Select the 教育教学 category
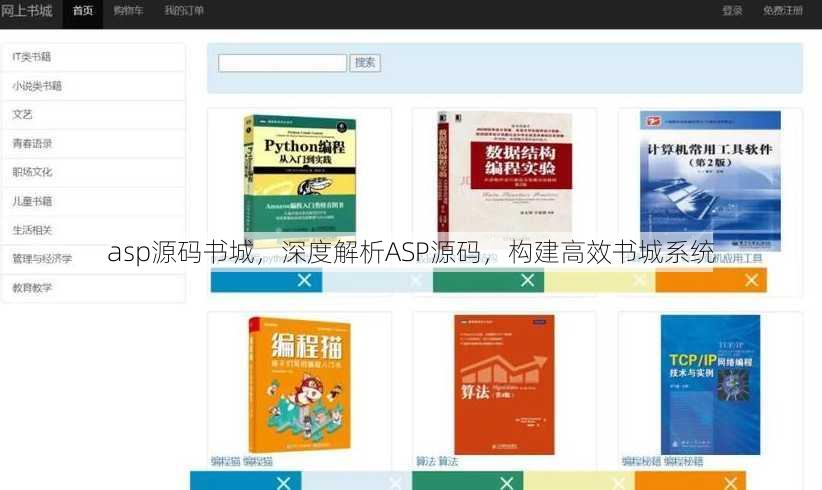The width and height of the screenshot is (822, 490). (x=93, y=288)
